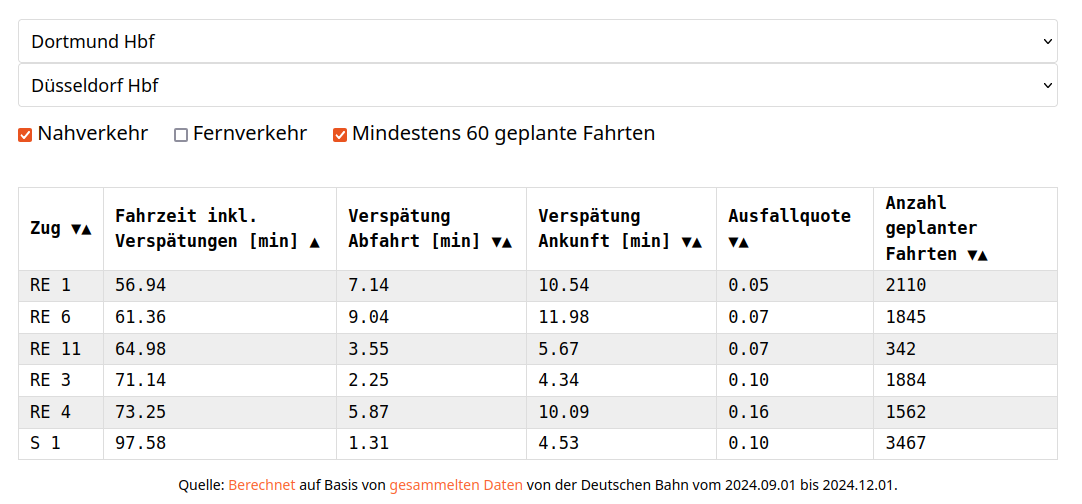Click the Fernverkehr label text
Viewport: 1082px width, 504px height.
250,133
